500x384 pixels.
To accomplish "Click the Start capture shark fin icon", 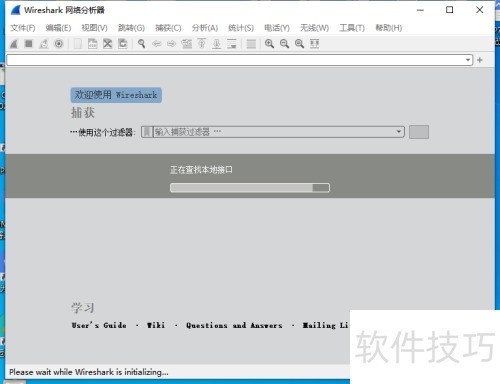I will coord(14,44).
